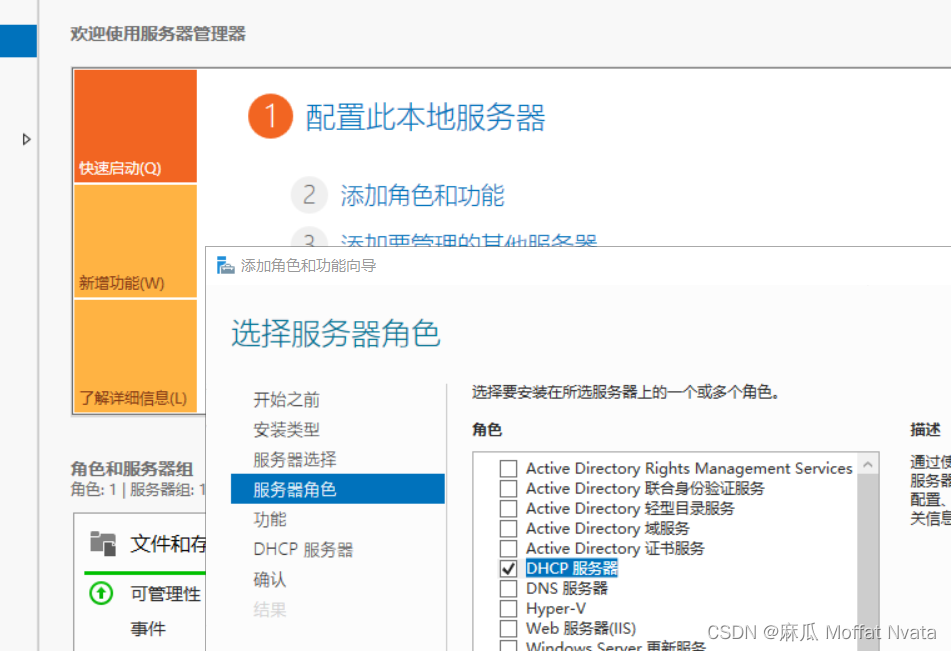Select Active Directory 域服务 role label
The width and height of the screenshot is (951, 651).
click(608, 528)
